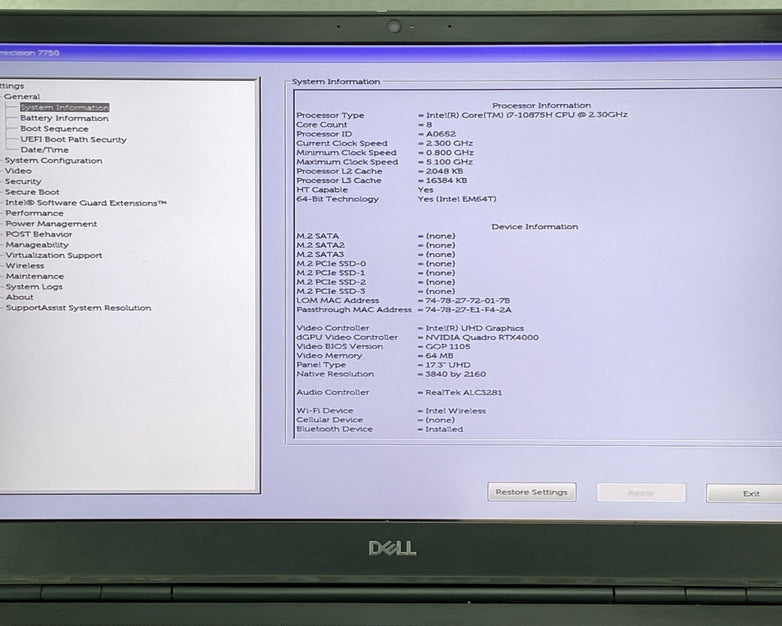Open the System Logs category

(x=34, y=287)
